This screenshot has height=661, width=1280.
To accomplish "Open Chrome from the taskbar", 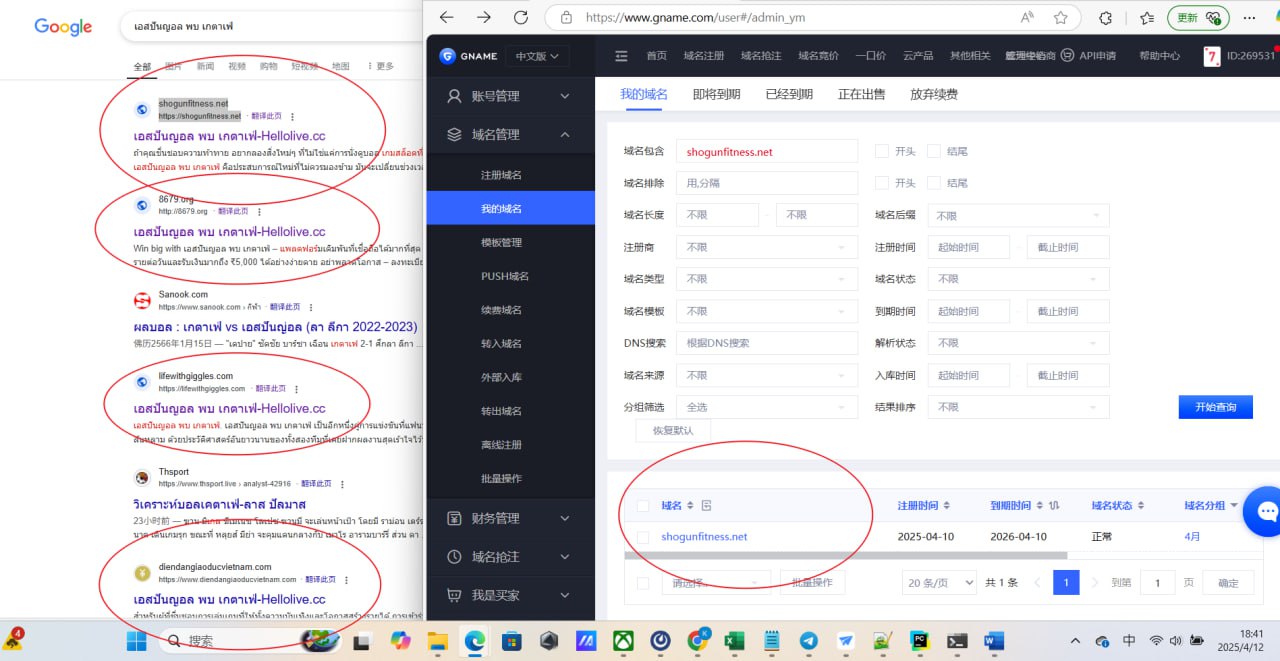I will (x=698, y=641).
